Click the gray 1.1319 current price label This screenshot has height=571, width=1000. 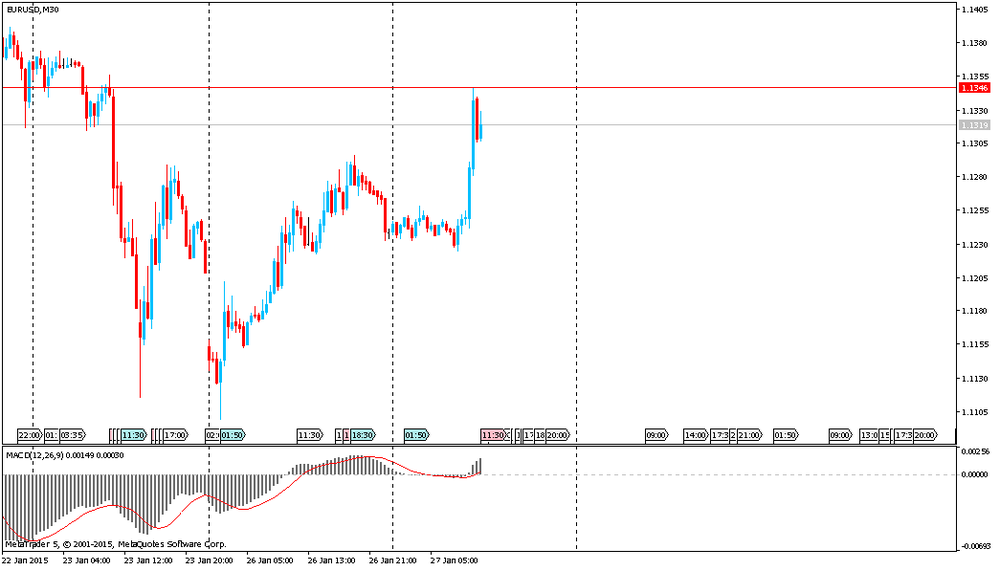point(974,125)
